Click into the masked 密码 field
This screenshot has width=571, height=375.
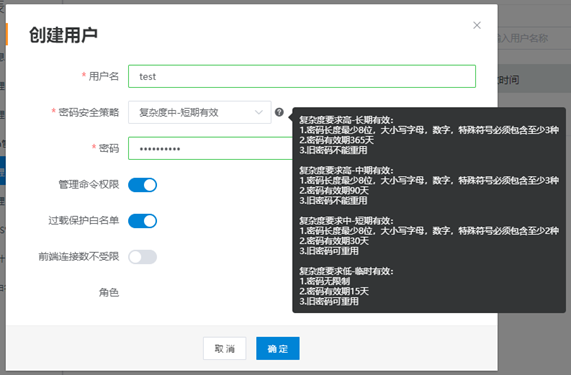pyautogui.click(x=210, y=148)
